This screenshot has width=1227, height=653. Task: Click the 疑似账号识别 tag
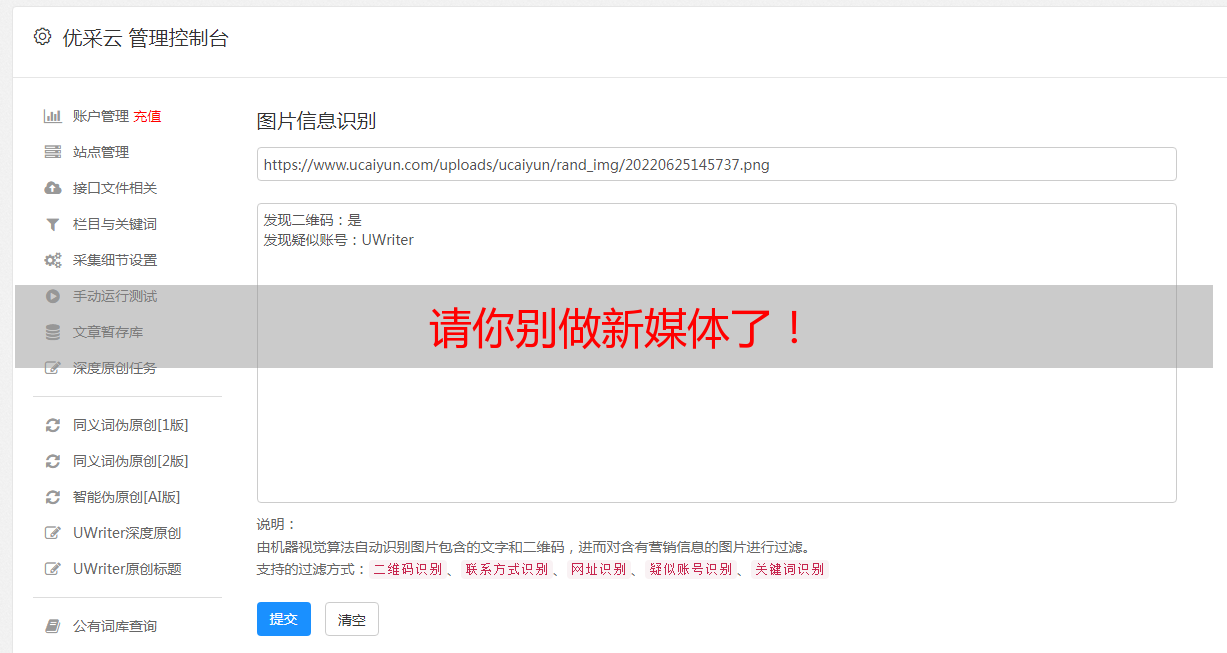pyautogui.click(x=690, y=569)
